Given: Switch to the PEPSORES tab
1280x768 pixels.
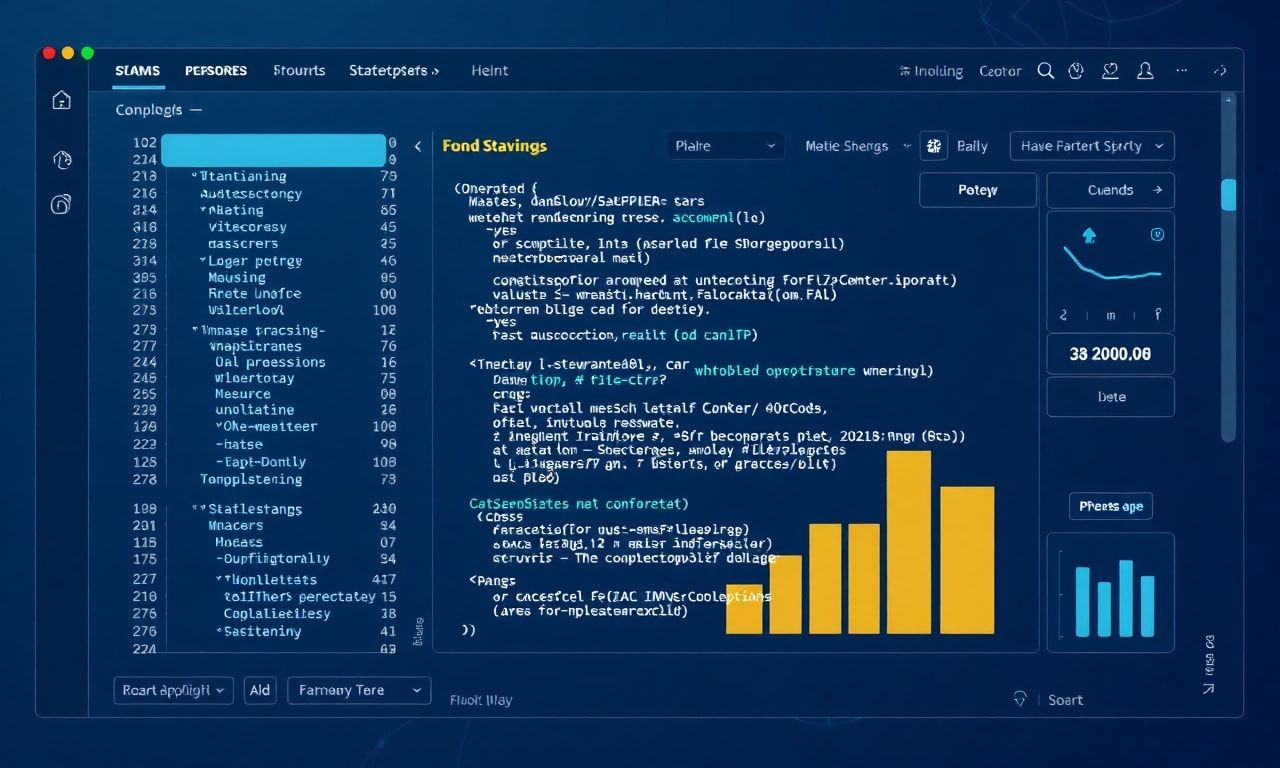Looking at the screenshot, I should pyautogui.click(x=216, y=71).
